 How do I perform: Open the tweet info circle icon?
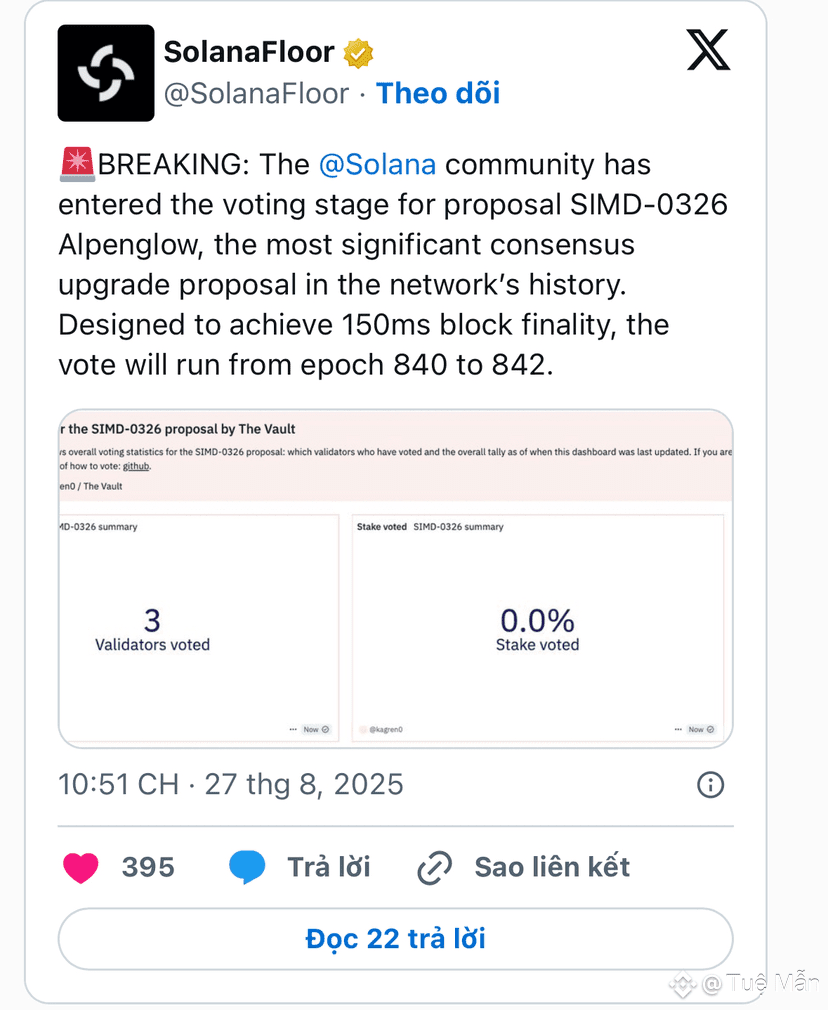pyautogui.click(x=710, y=785)
